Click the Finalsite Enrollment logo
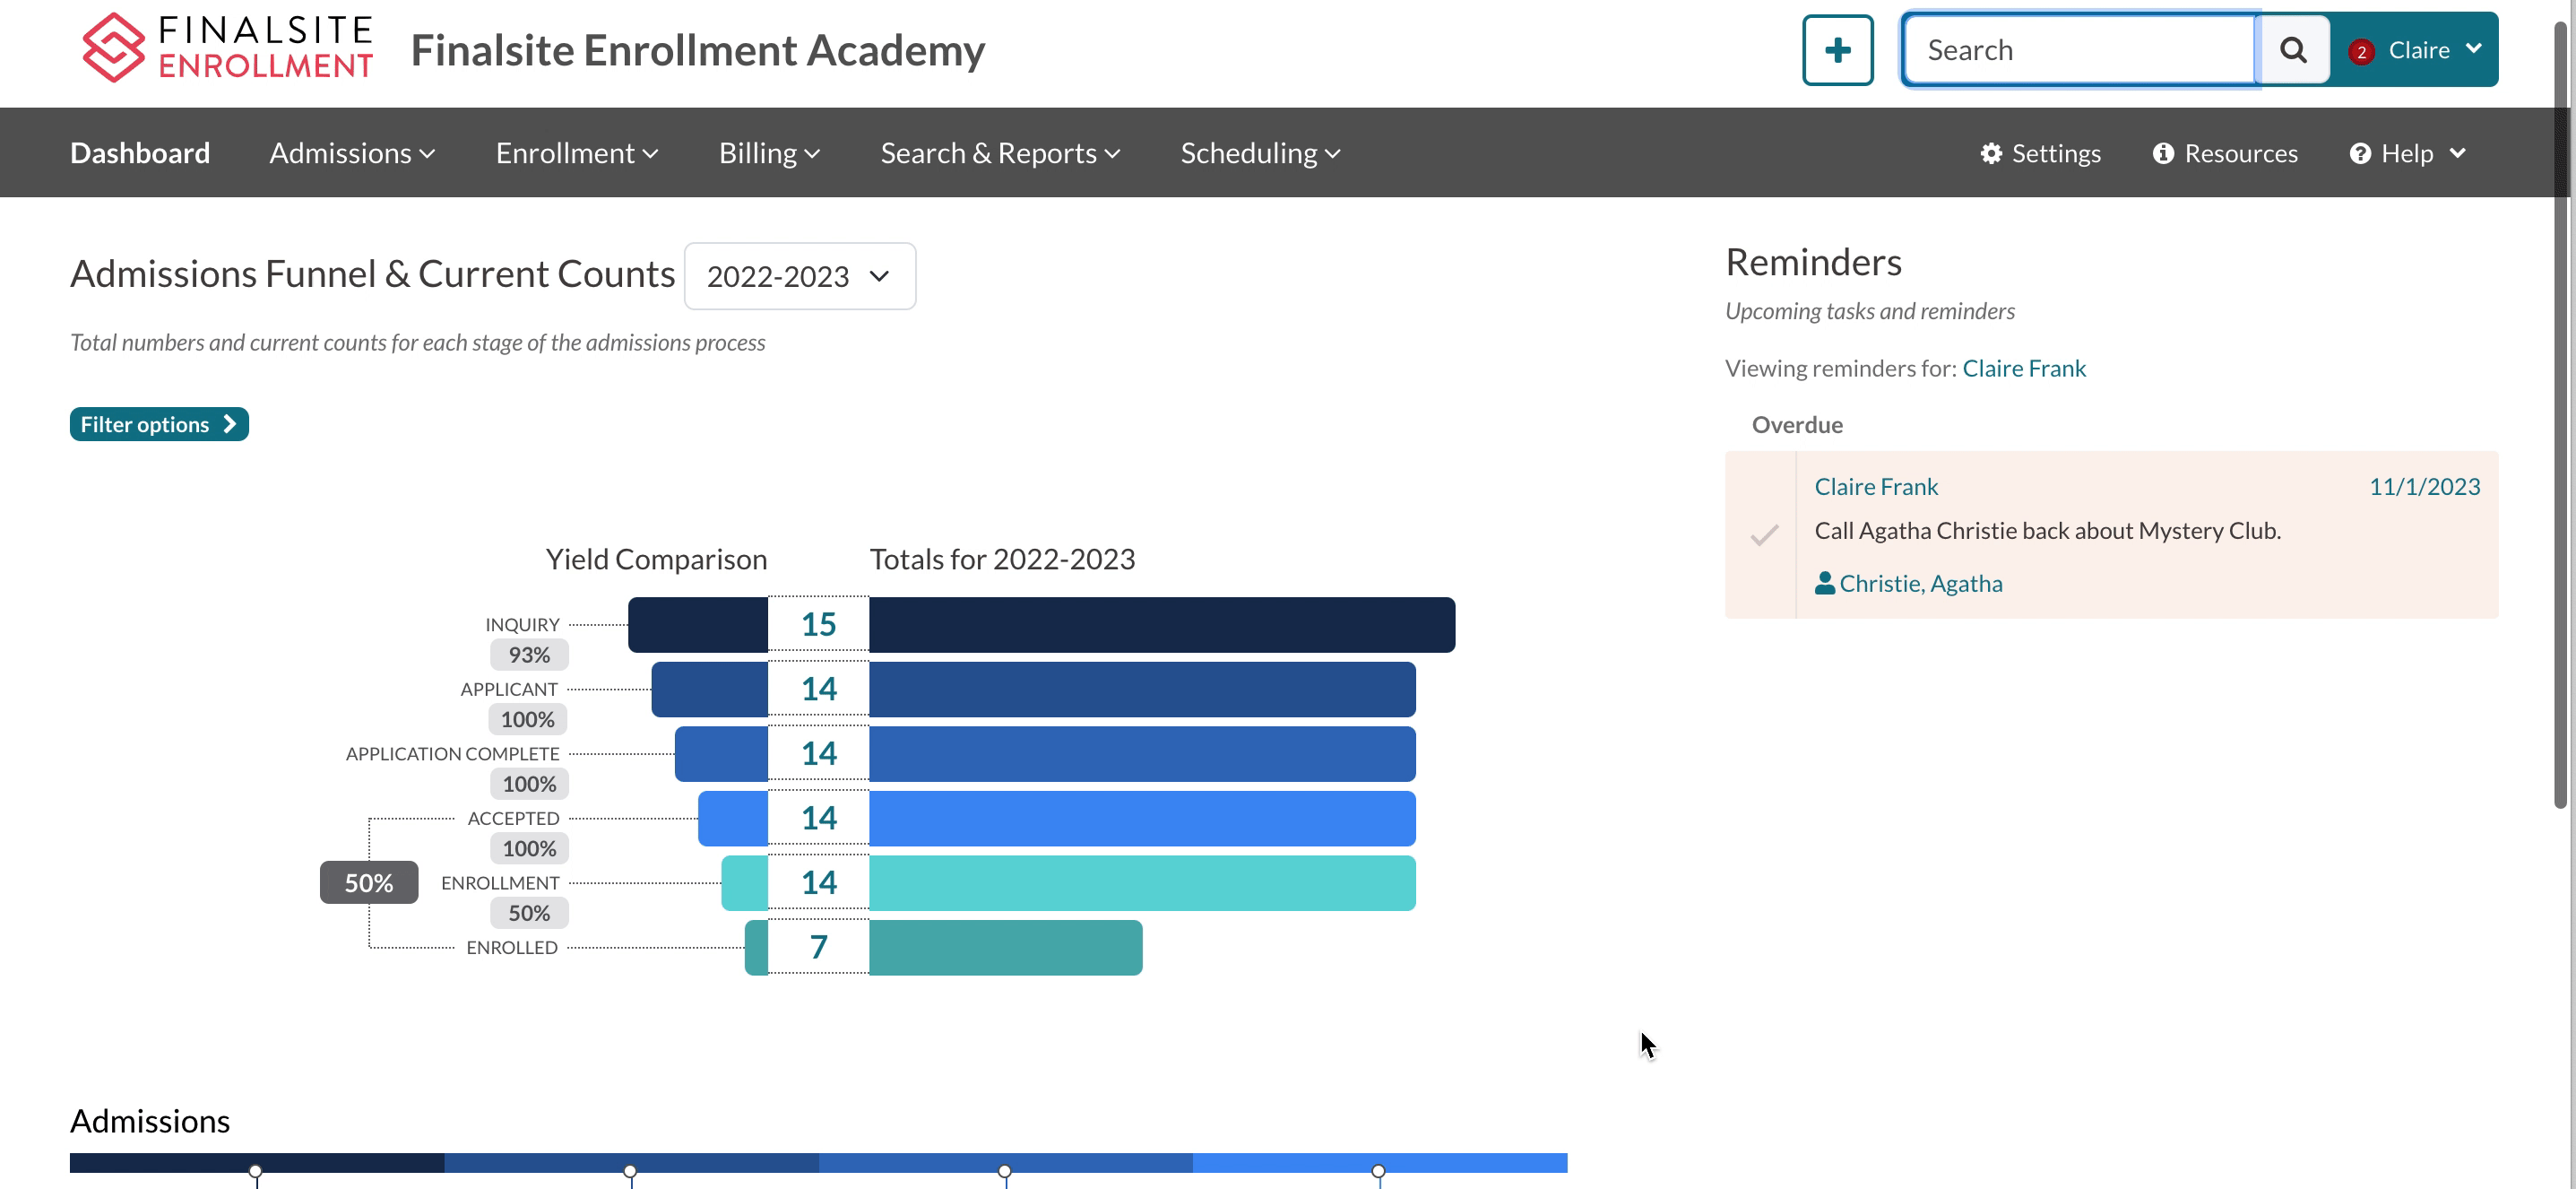The width and height of the screenshot is (2576, 1189). pos(227,48)
